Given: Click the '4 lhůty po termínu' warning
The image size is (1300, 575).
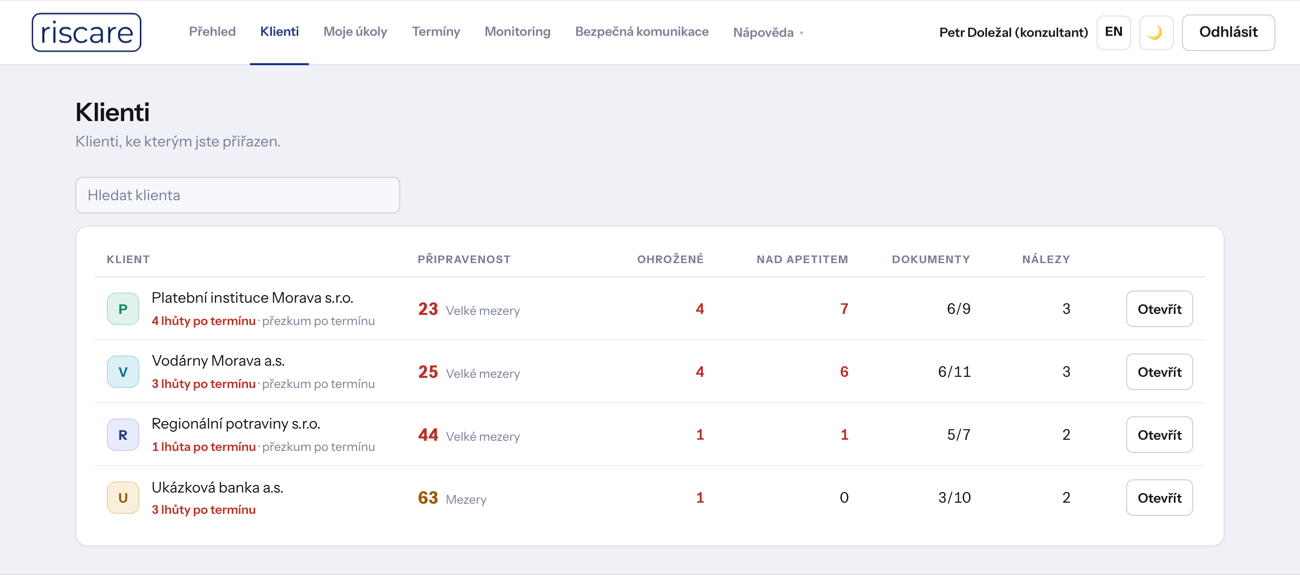Looking at the screenshot, I should click(x=204, y=321).
